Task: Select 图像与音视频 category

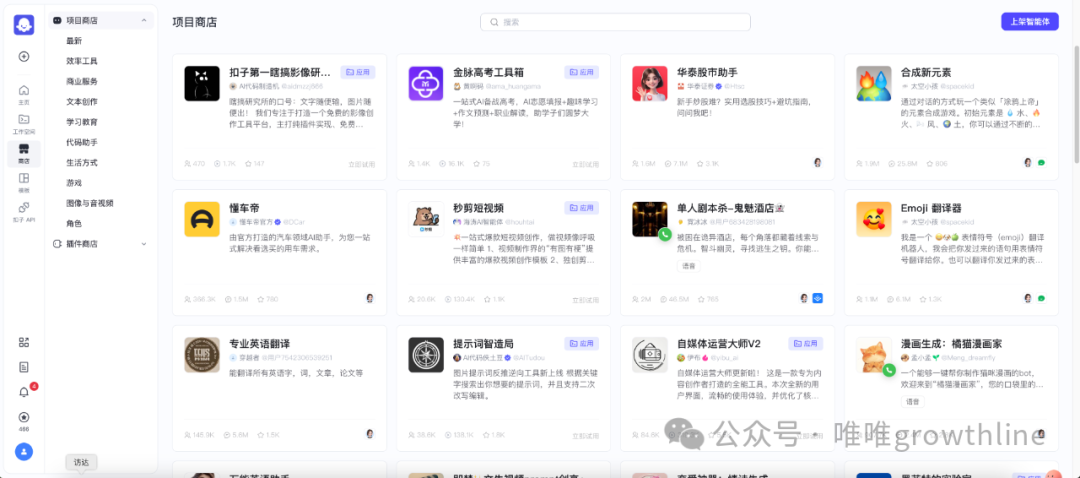Action: tap(90, 203)
